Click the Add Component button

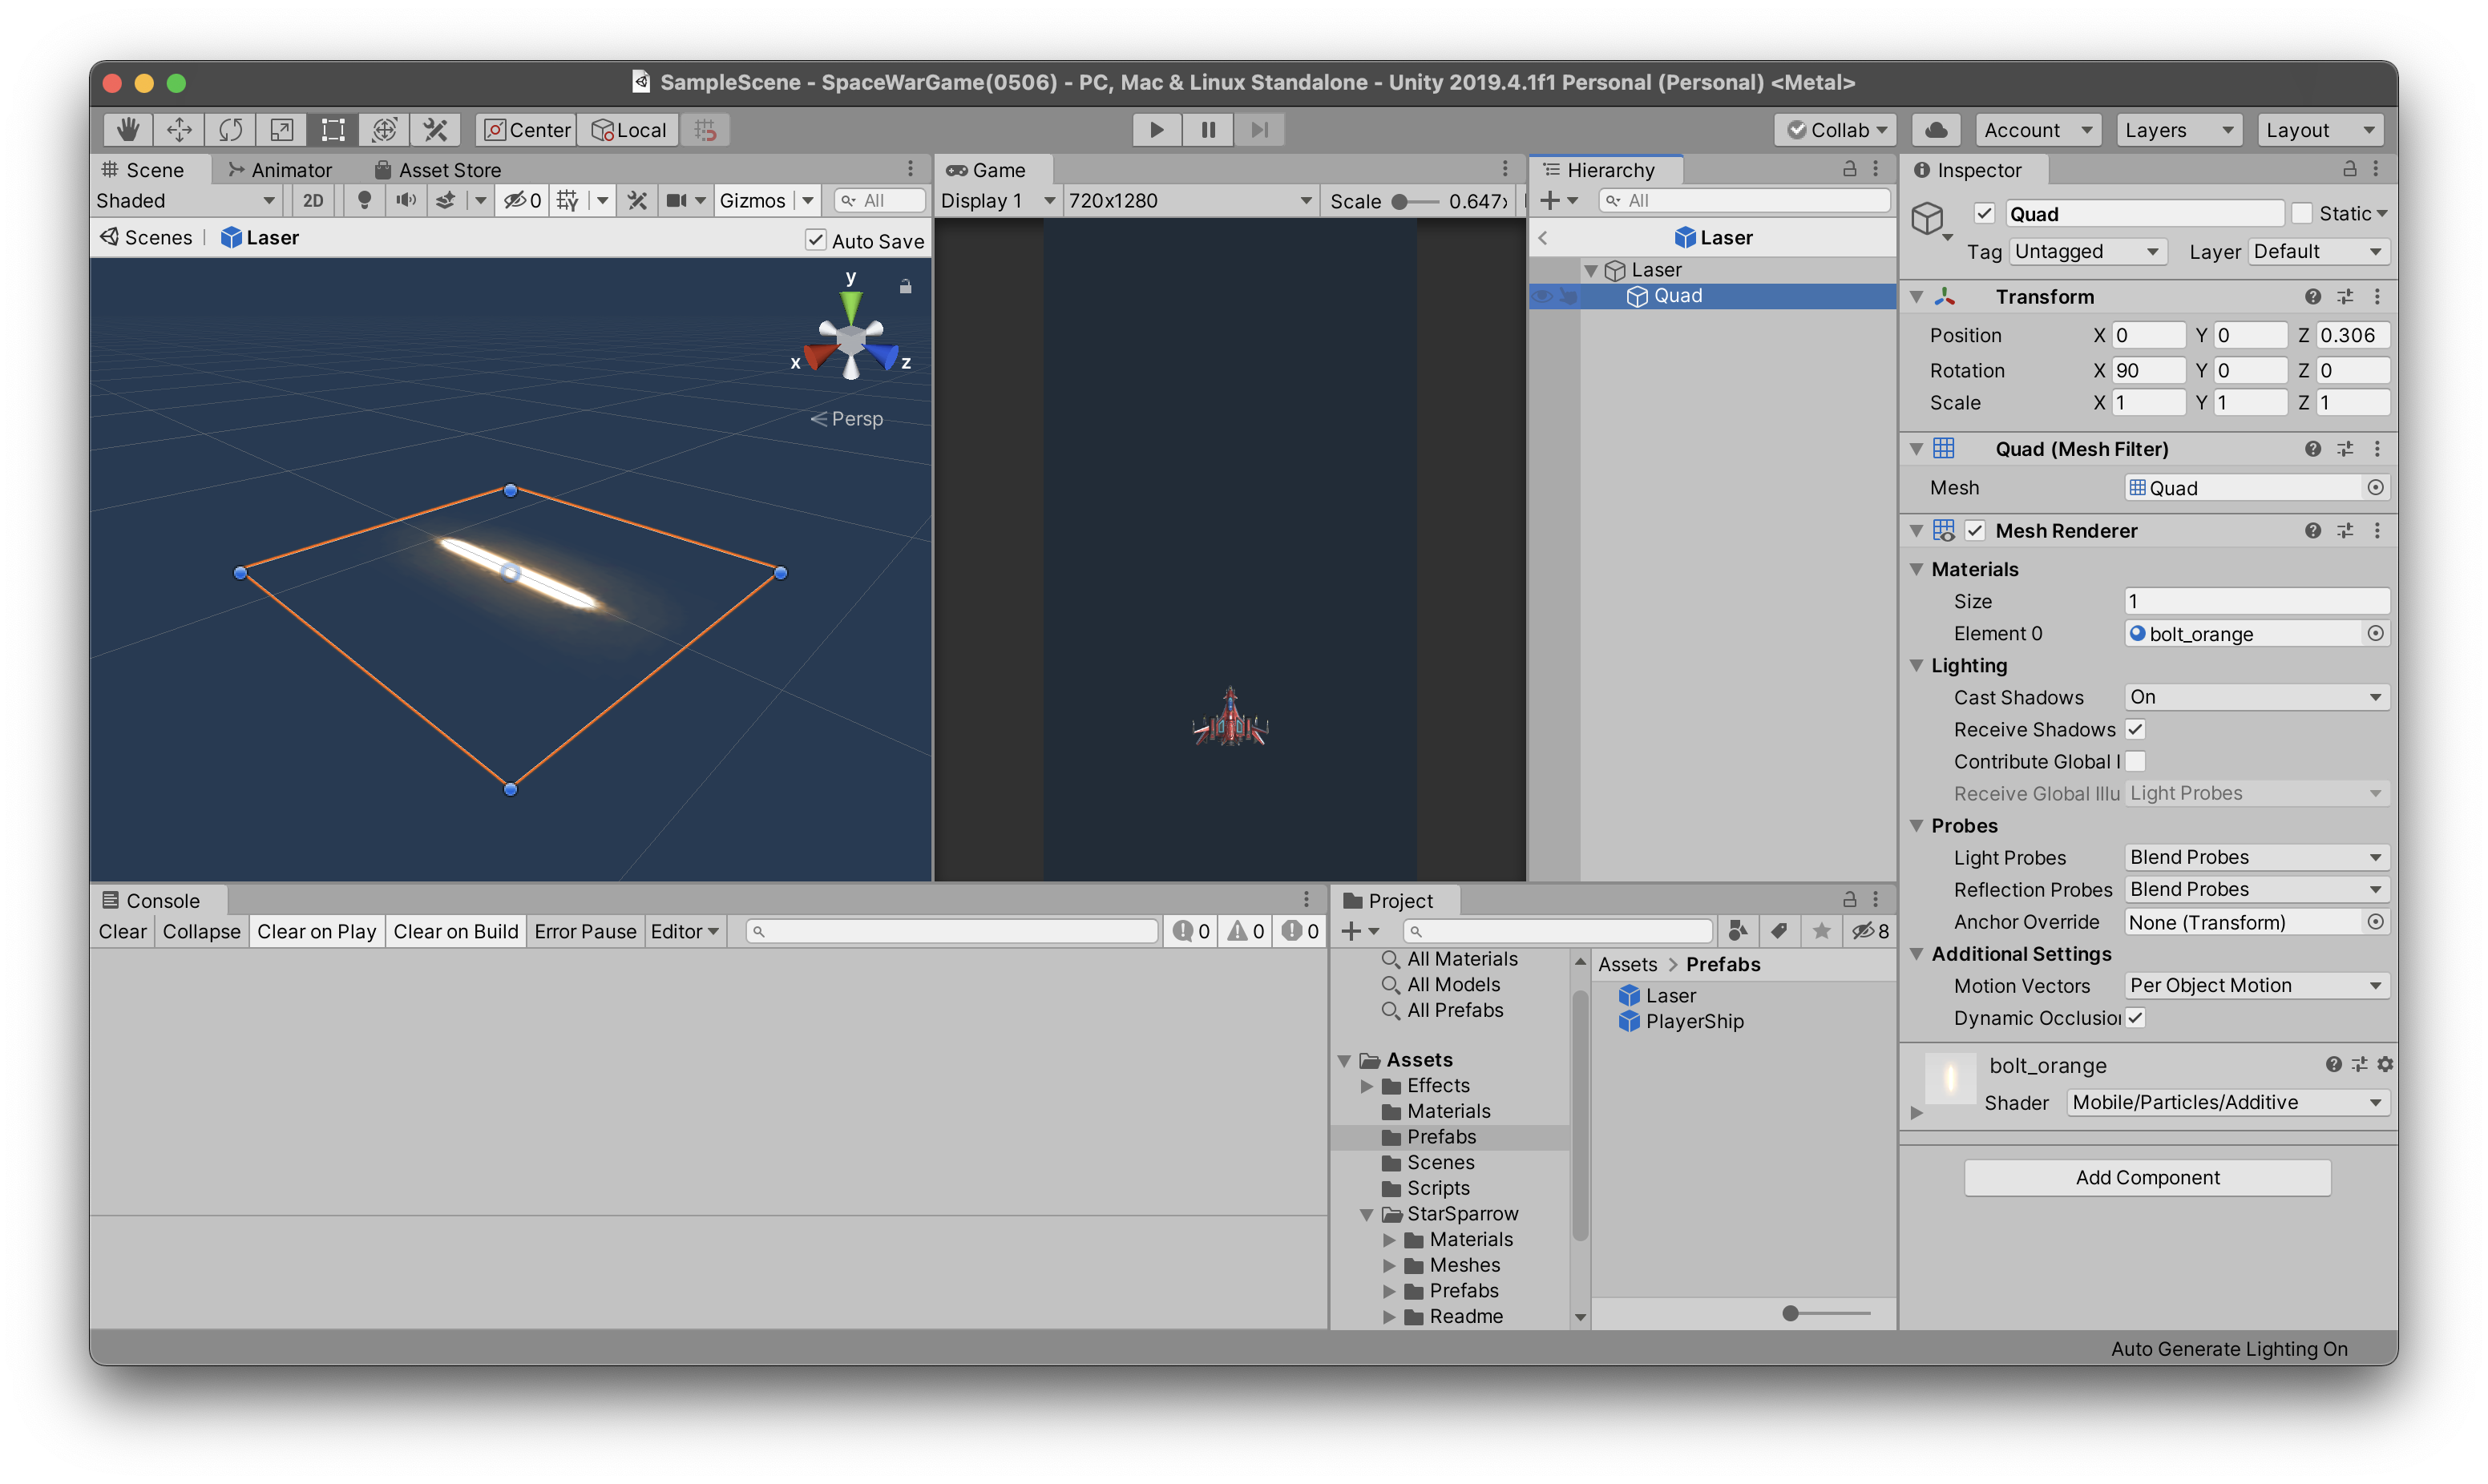pos(2147,1177)
